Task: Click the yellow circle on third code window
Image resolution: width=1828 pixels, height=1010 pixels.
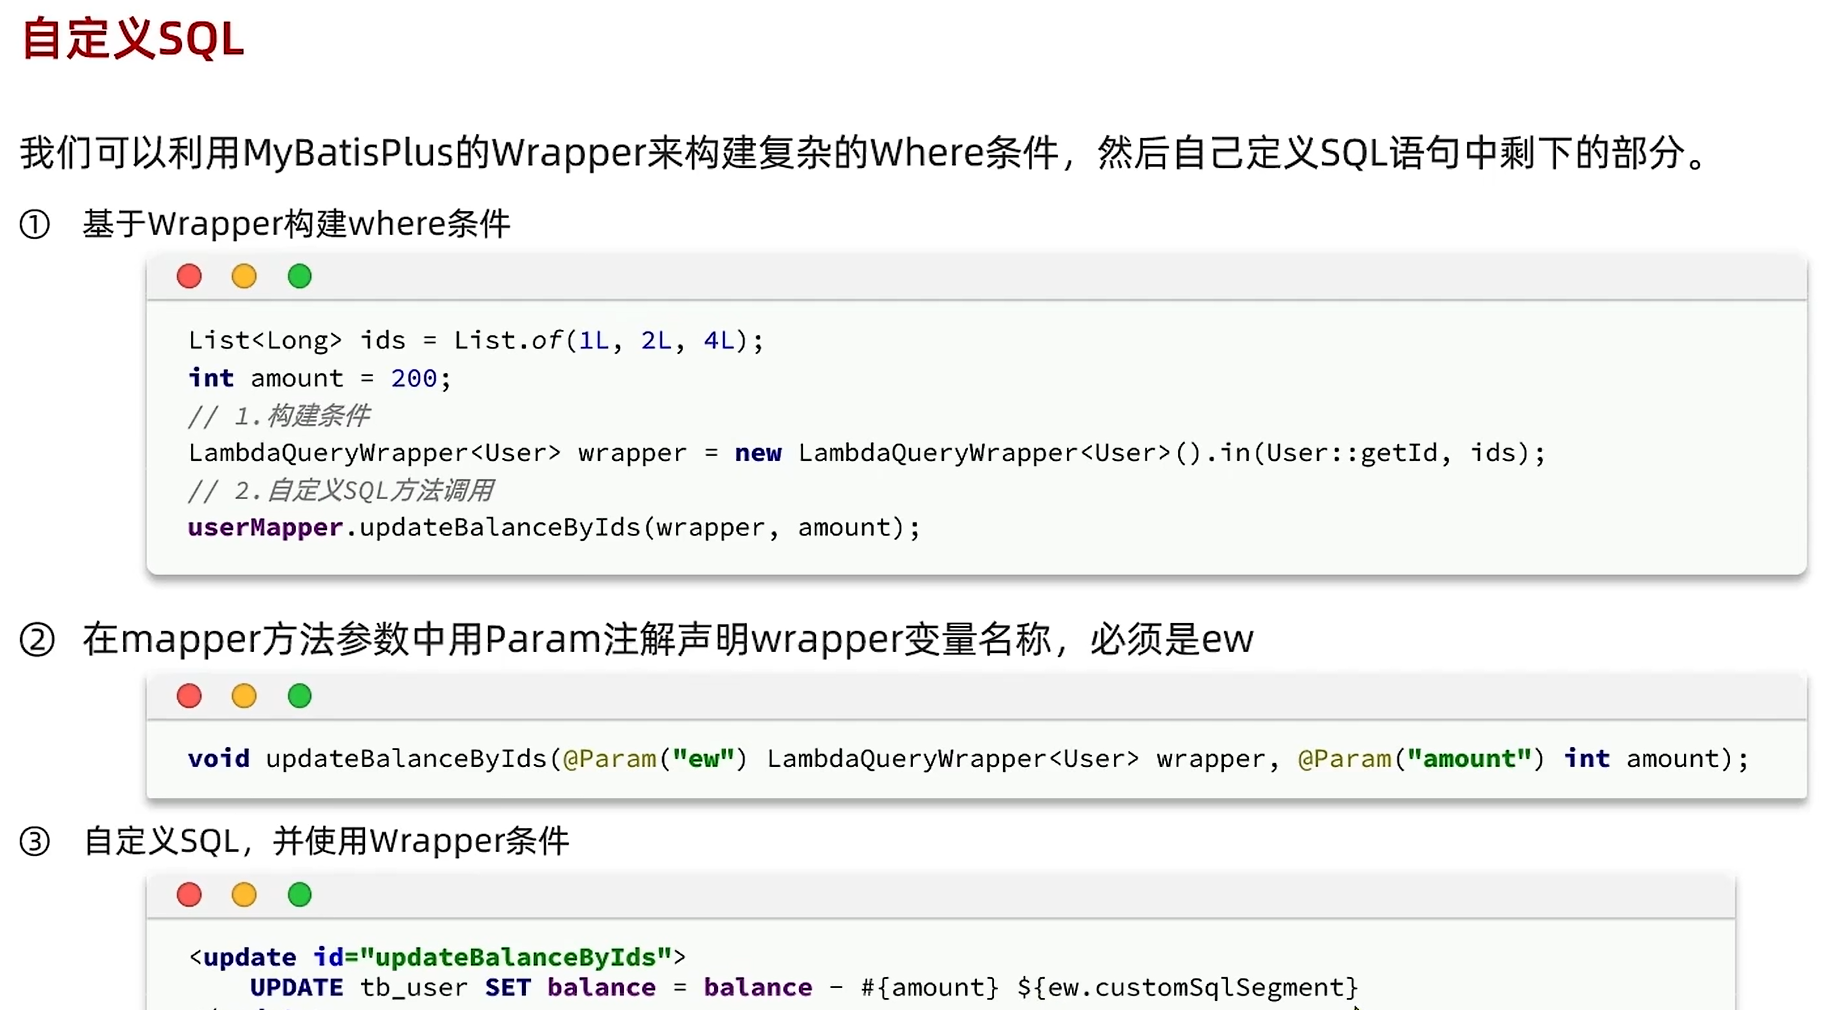Action: click(244, 895)
